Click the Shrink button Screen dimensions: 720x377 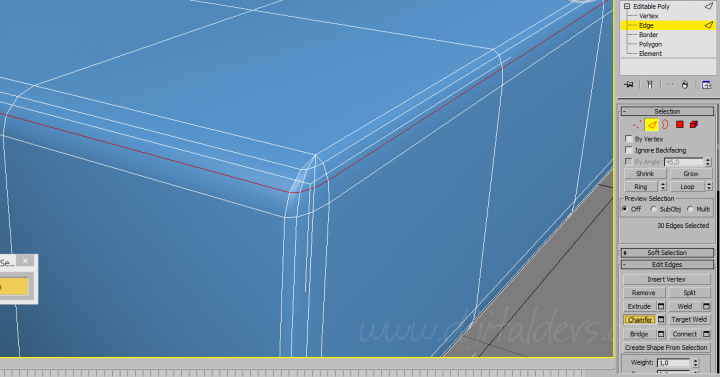tap(645, 174)
